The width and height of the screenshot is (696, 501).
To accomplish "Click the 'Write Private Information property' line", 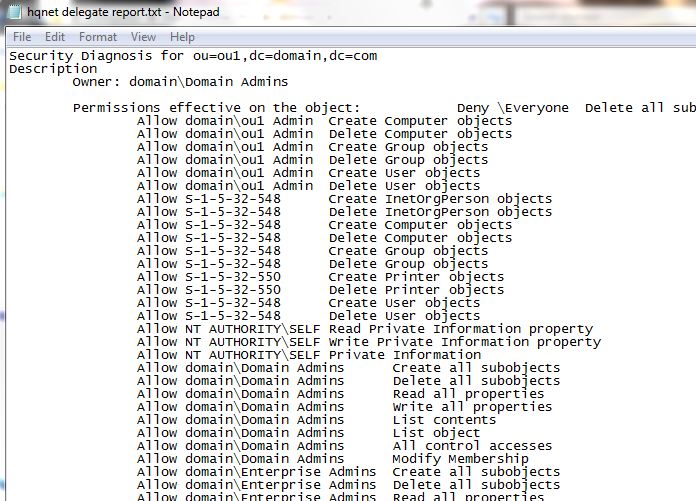I will (x=369, y=342).
